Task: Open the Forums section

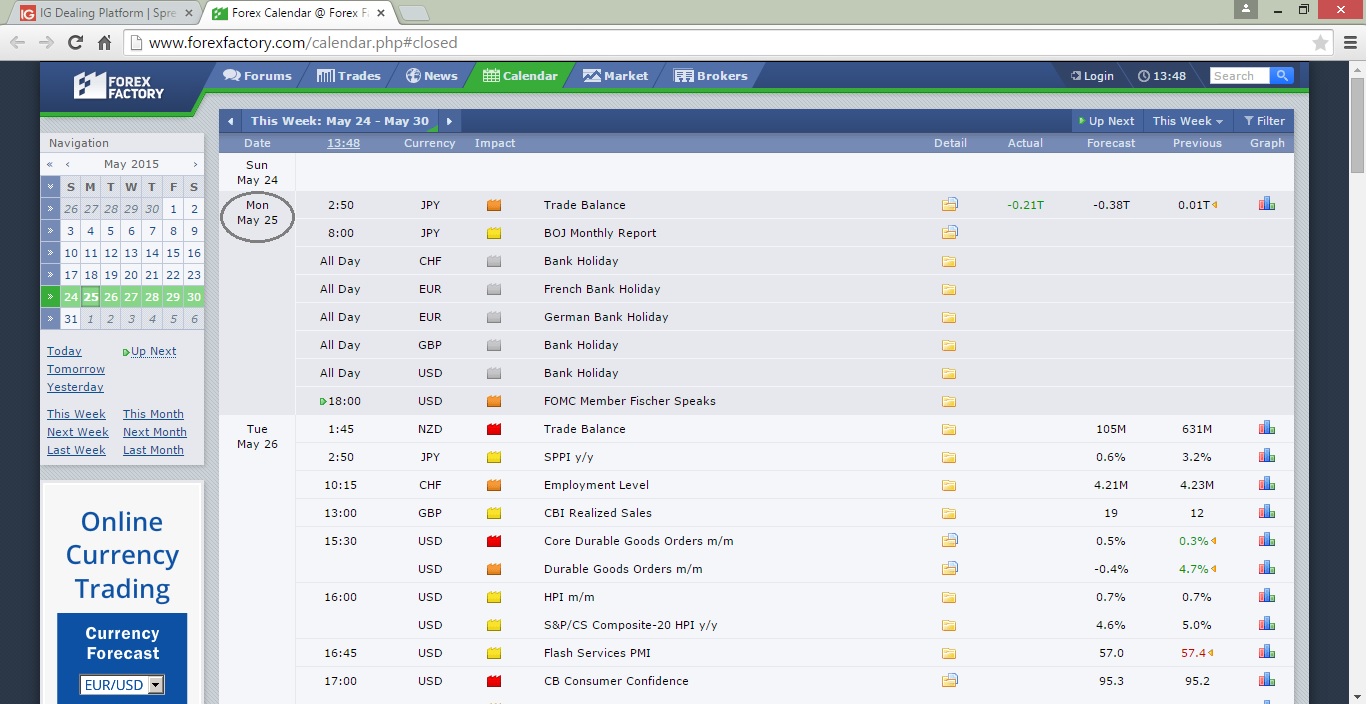Action: pyautogui.click(x=257, y=76)
